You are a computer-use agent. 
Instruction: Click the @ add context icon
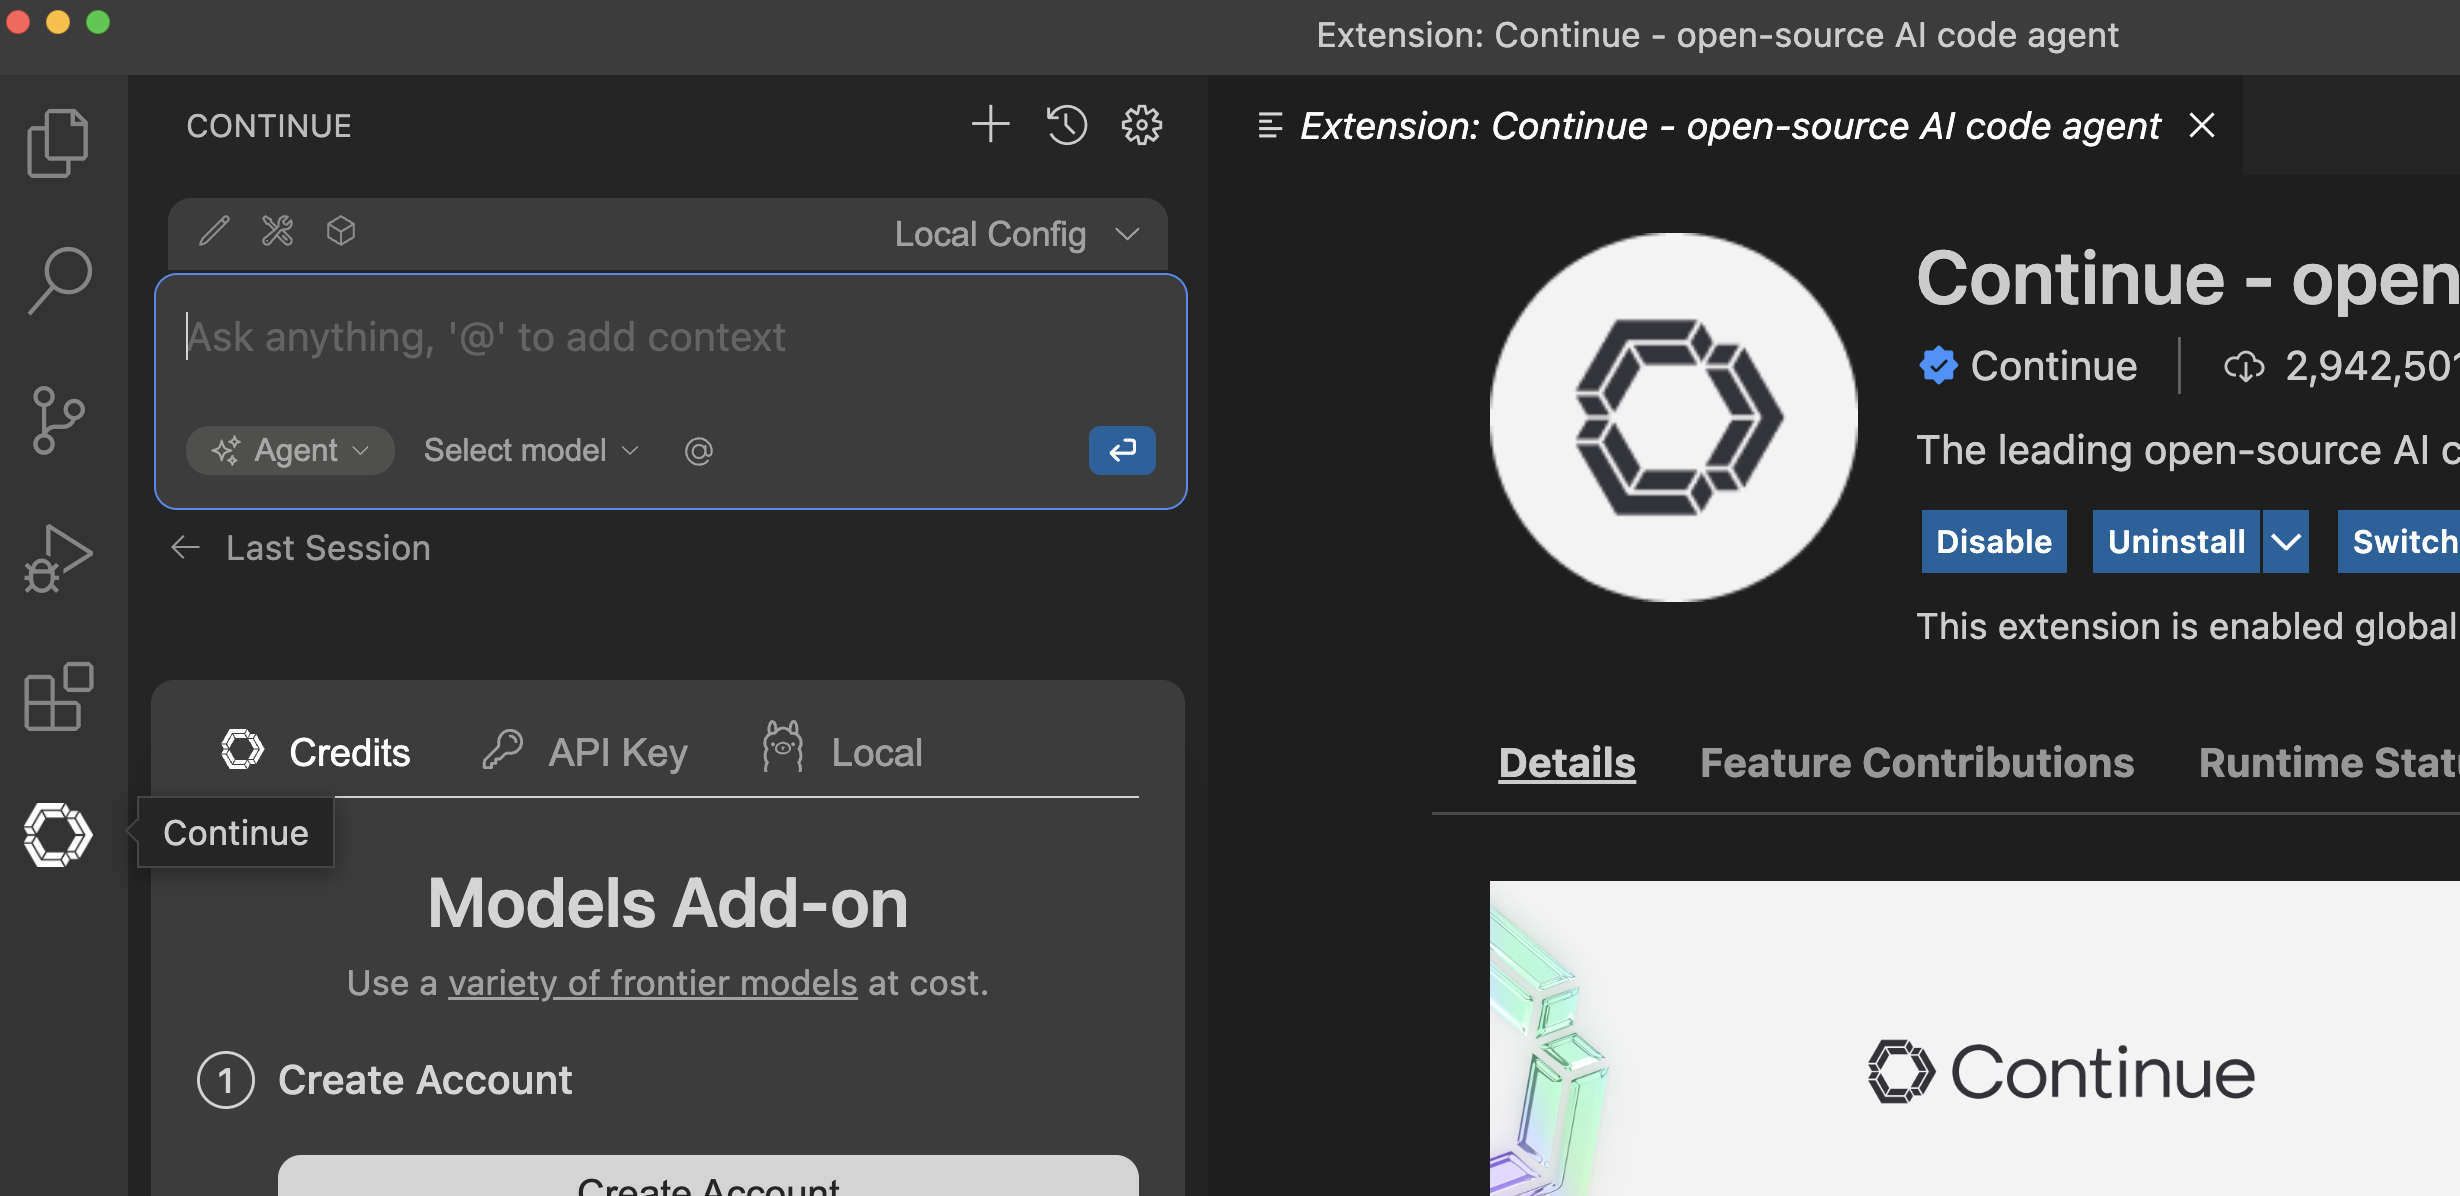(x=698, y=451)
